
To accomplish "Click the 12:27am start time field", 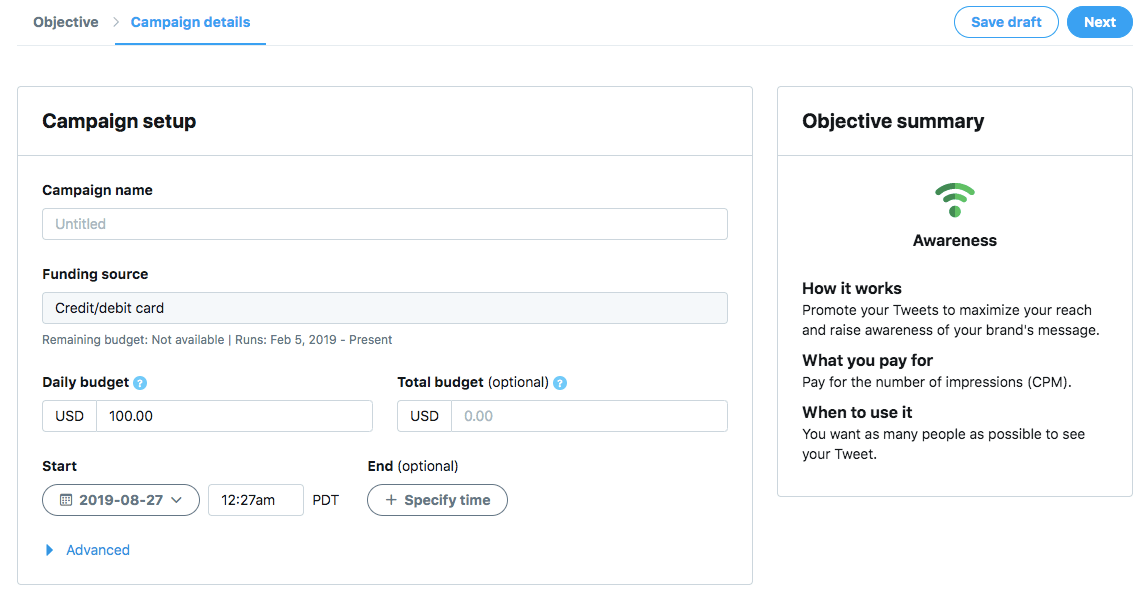I will coord(255,500).
